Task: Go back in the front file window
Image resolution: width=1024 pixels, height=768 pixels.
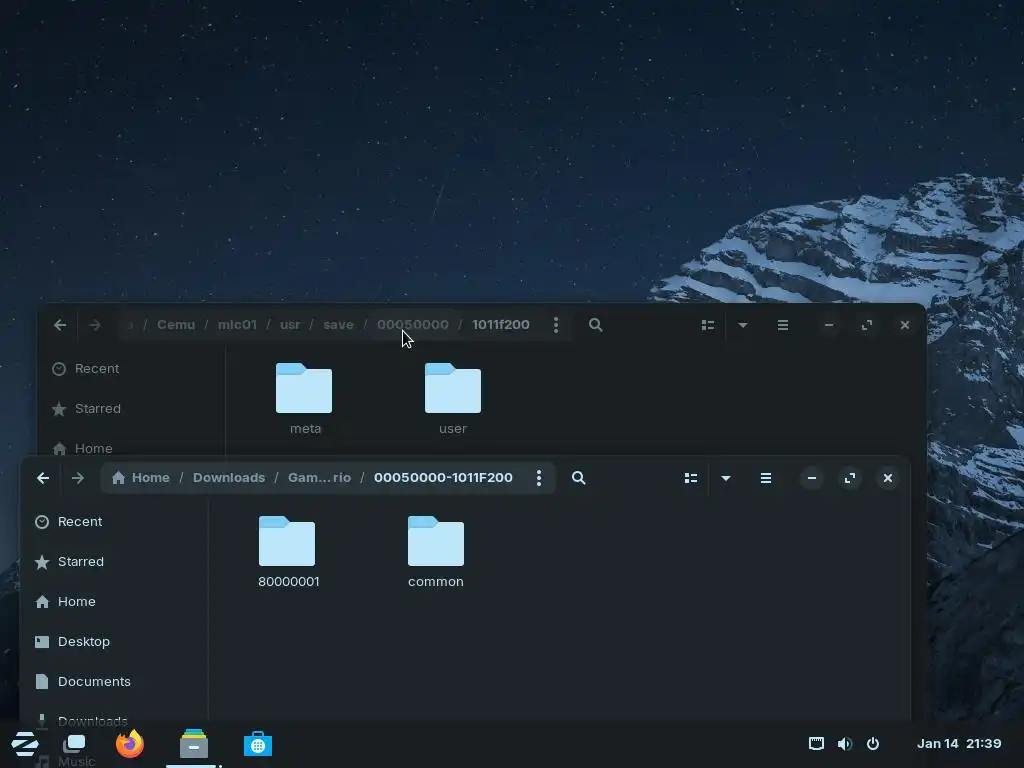Action: coord(43,478)
